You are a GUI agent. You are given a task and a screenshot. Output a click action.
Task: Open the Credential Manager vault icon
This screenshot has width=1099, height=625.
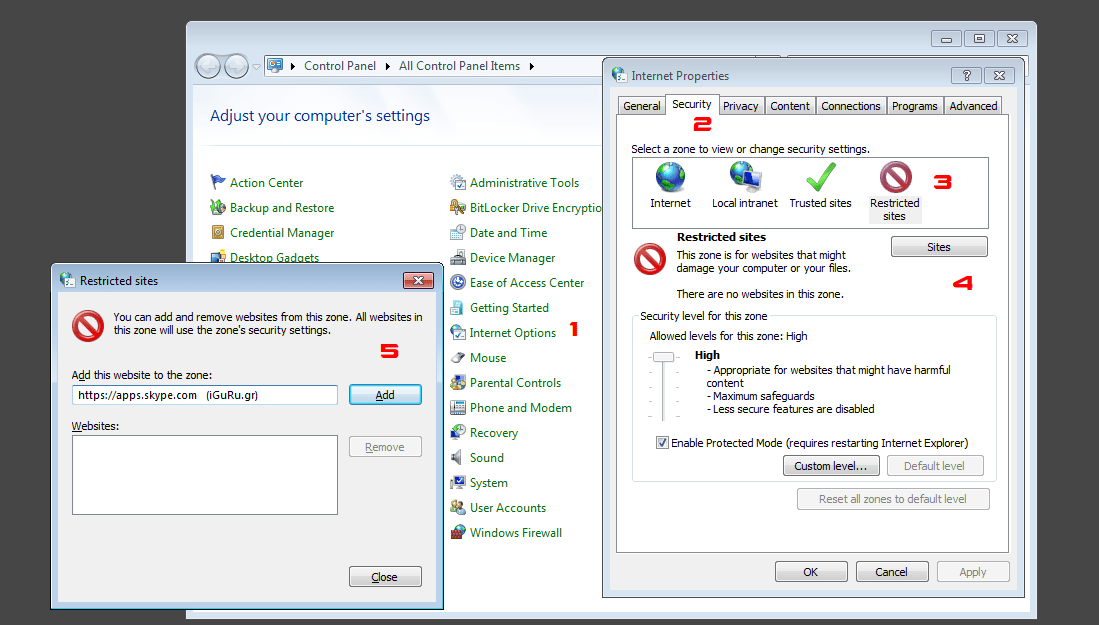coord(218,233)
